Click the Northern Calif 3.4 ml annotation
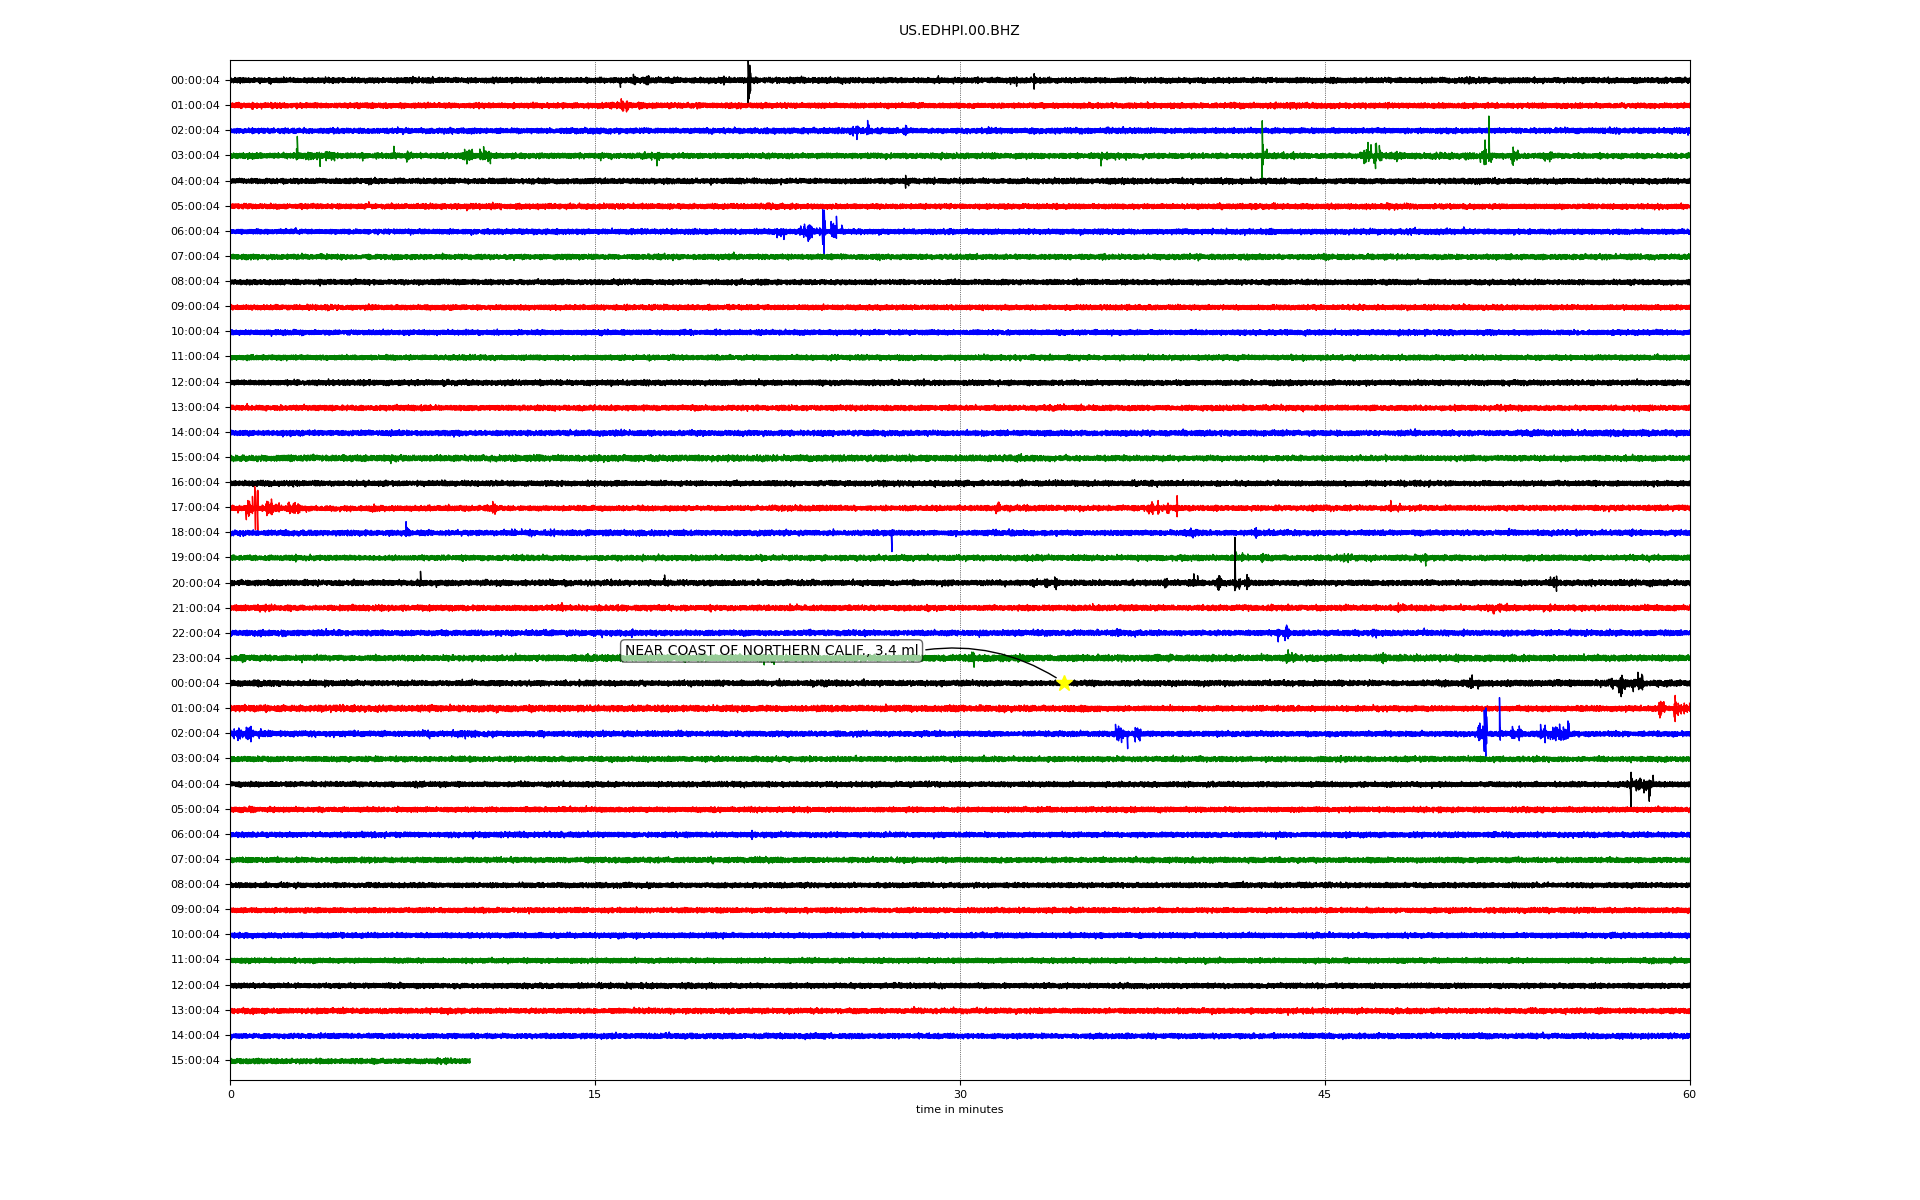1920x1200 pixels. 771,651
